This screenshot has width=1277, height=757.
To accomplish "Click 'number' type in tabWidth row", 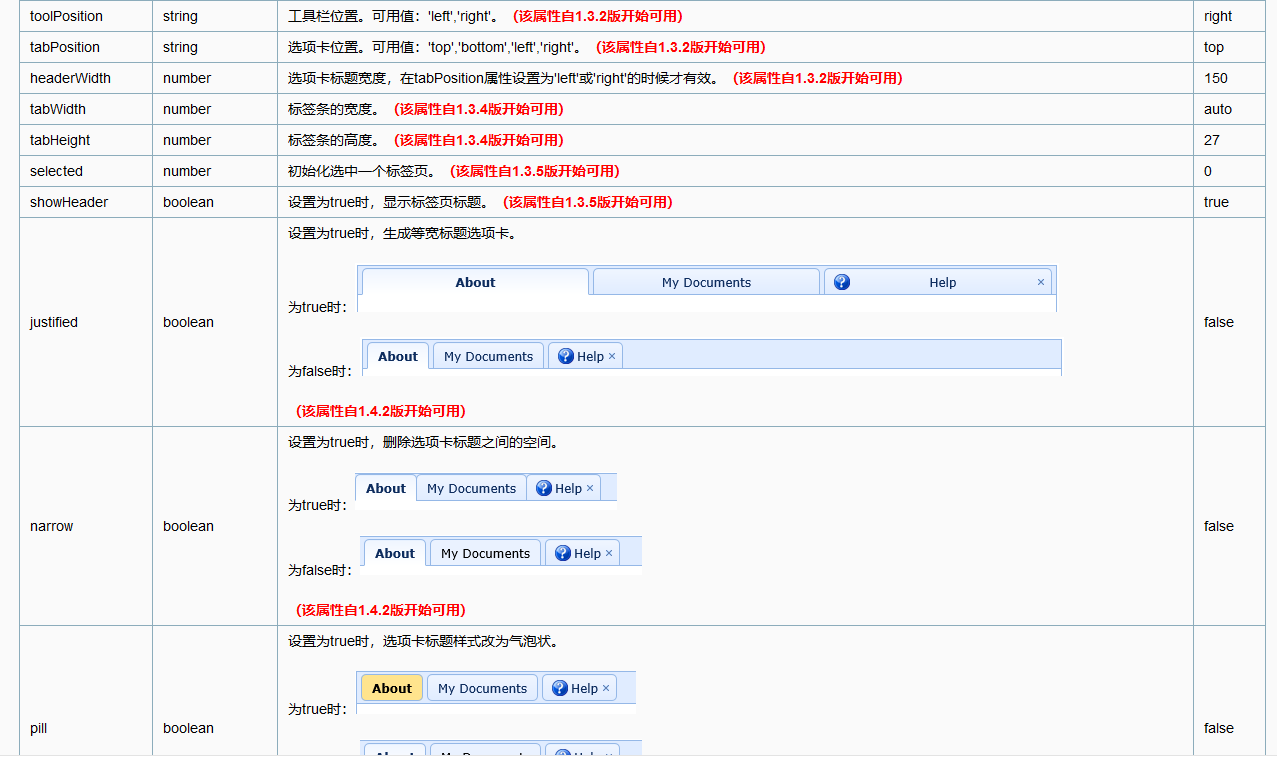I will tap(187, 109).
